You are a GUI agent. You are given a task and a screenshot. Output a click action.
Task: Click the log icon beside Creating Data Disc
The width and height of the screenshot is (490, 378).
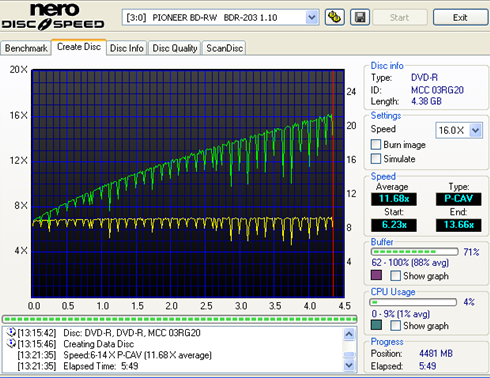(x=11, y=343)
